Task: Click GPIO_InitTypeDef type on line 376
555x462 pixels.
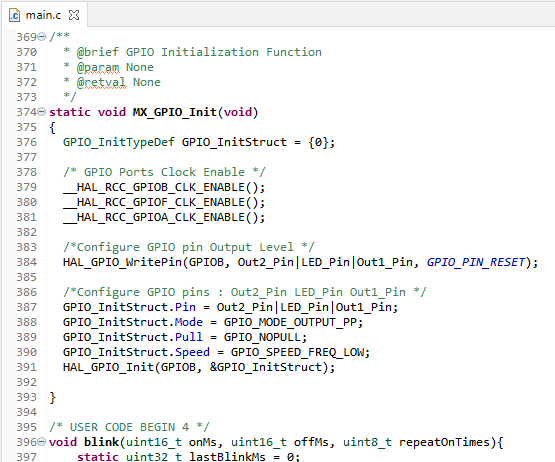Action: pyautogui.click(x=119, y=142)
